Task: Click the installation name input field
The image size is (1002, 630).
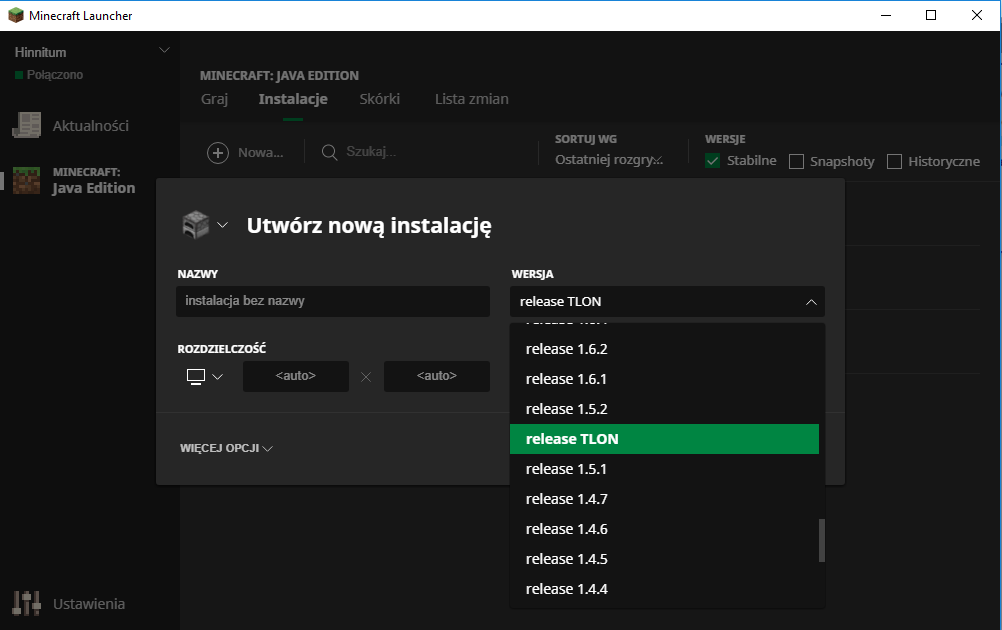Action: 332,302
